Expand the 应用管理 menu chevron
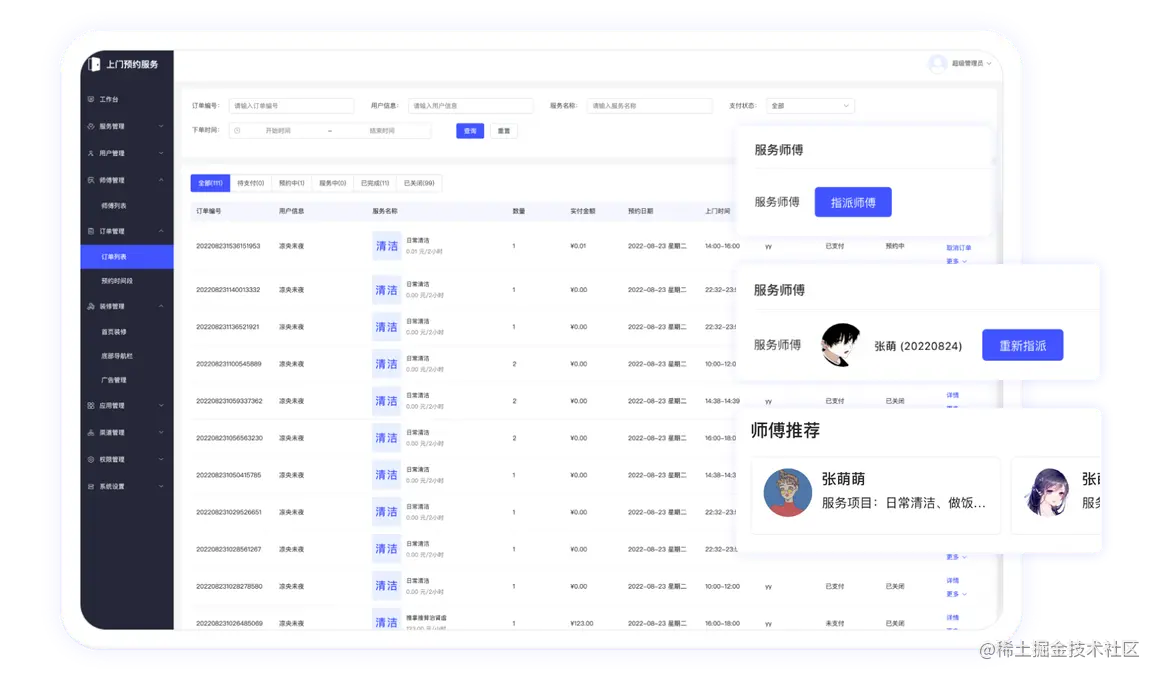1160x680 pixels. (x=161, y=405)
